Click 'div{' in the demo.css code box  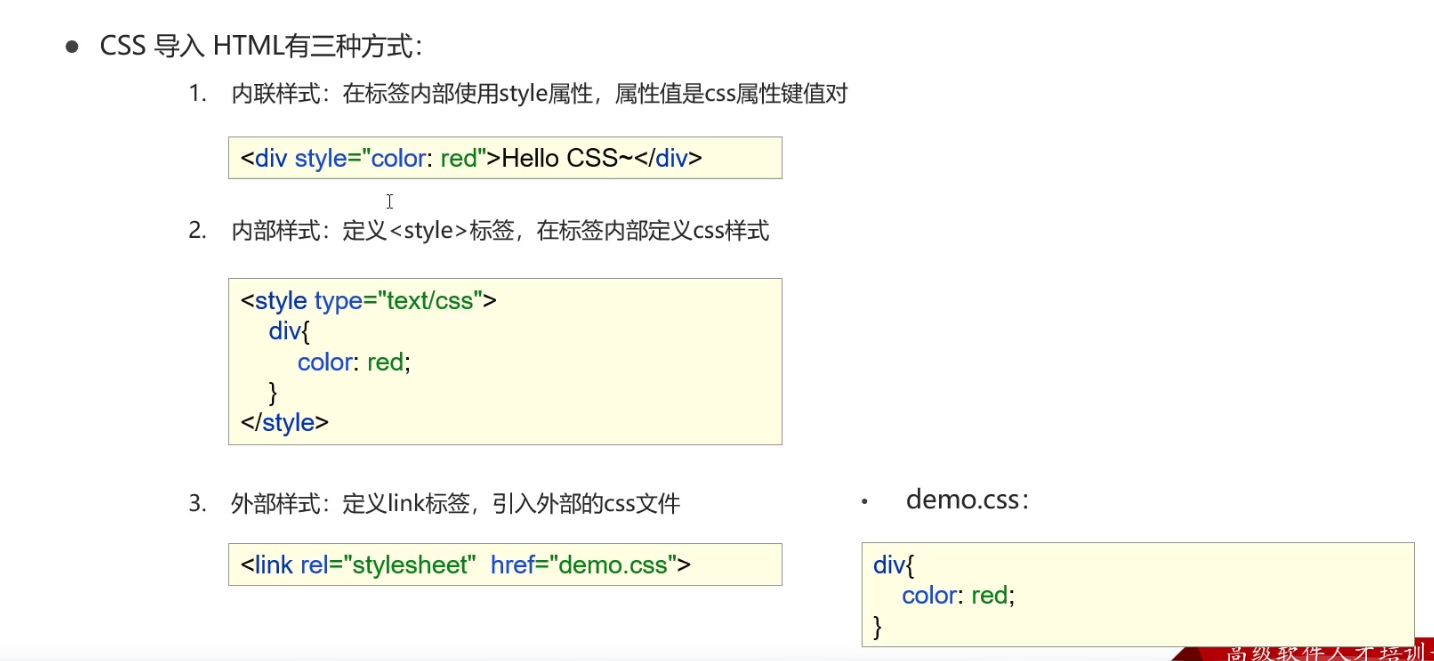pyautogui.click(x=894, y=565)
